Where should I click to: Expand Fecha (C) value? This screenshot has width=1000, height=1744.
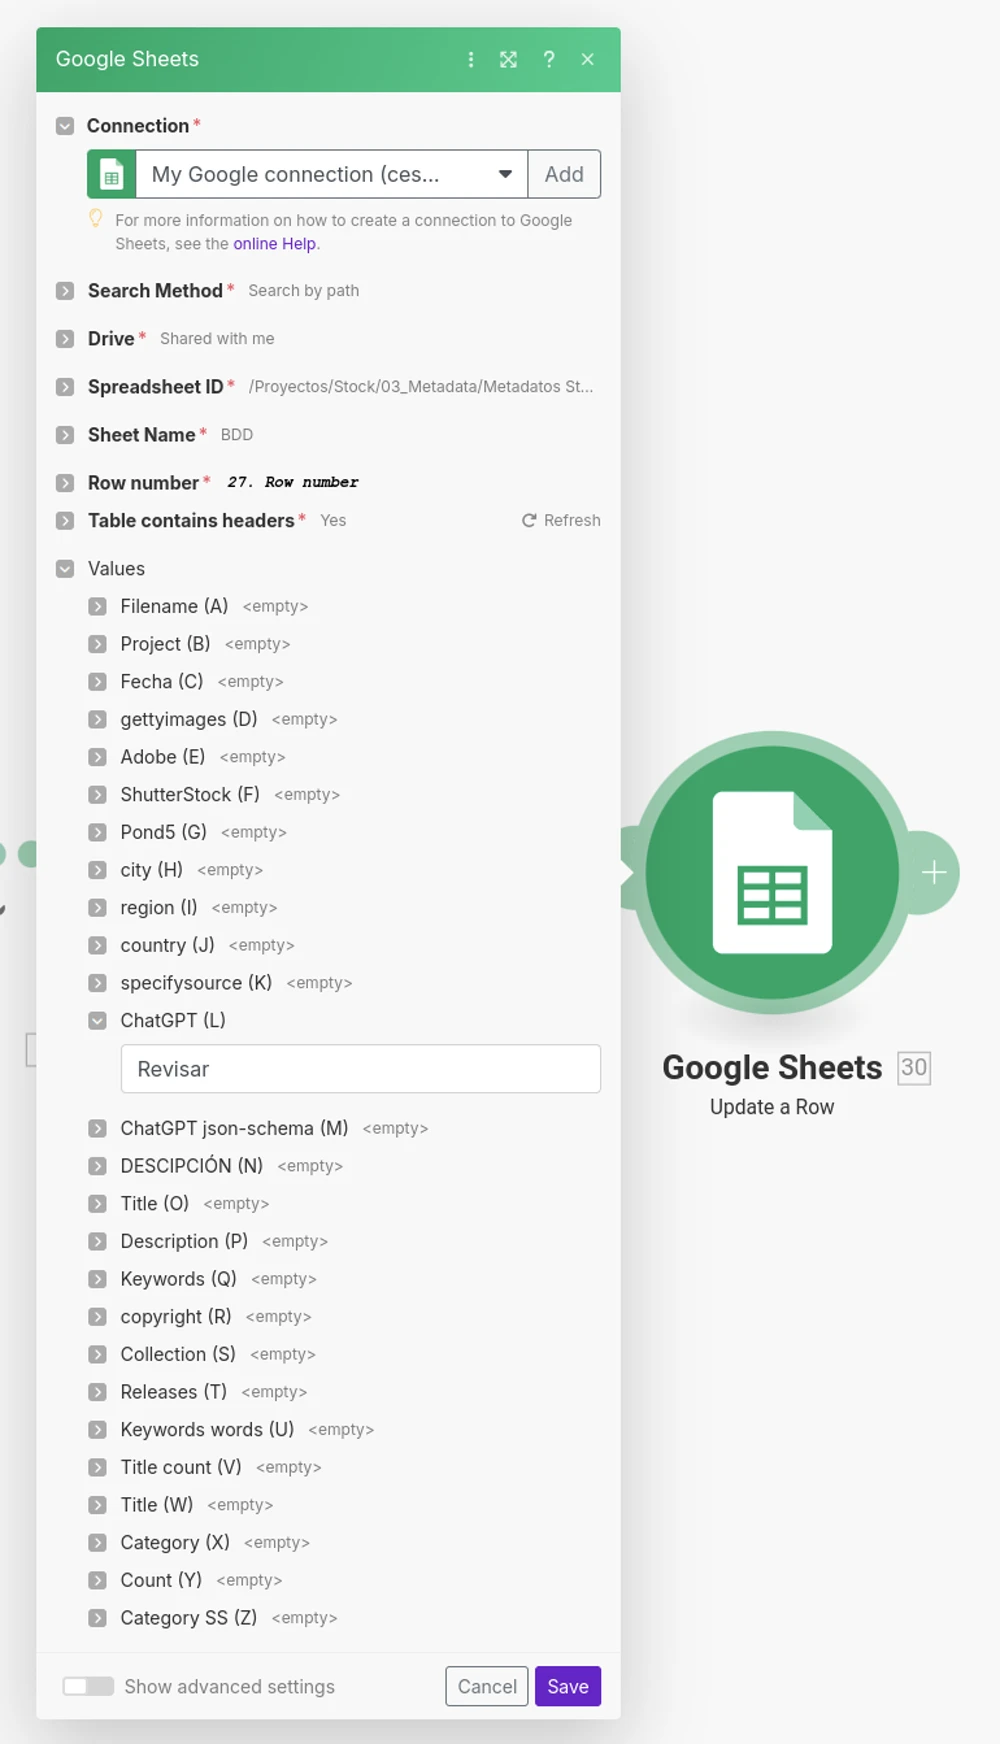tap(97, 682)
